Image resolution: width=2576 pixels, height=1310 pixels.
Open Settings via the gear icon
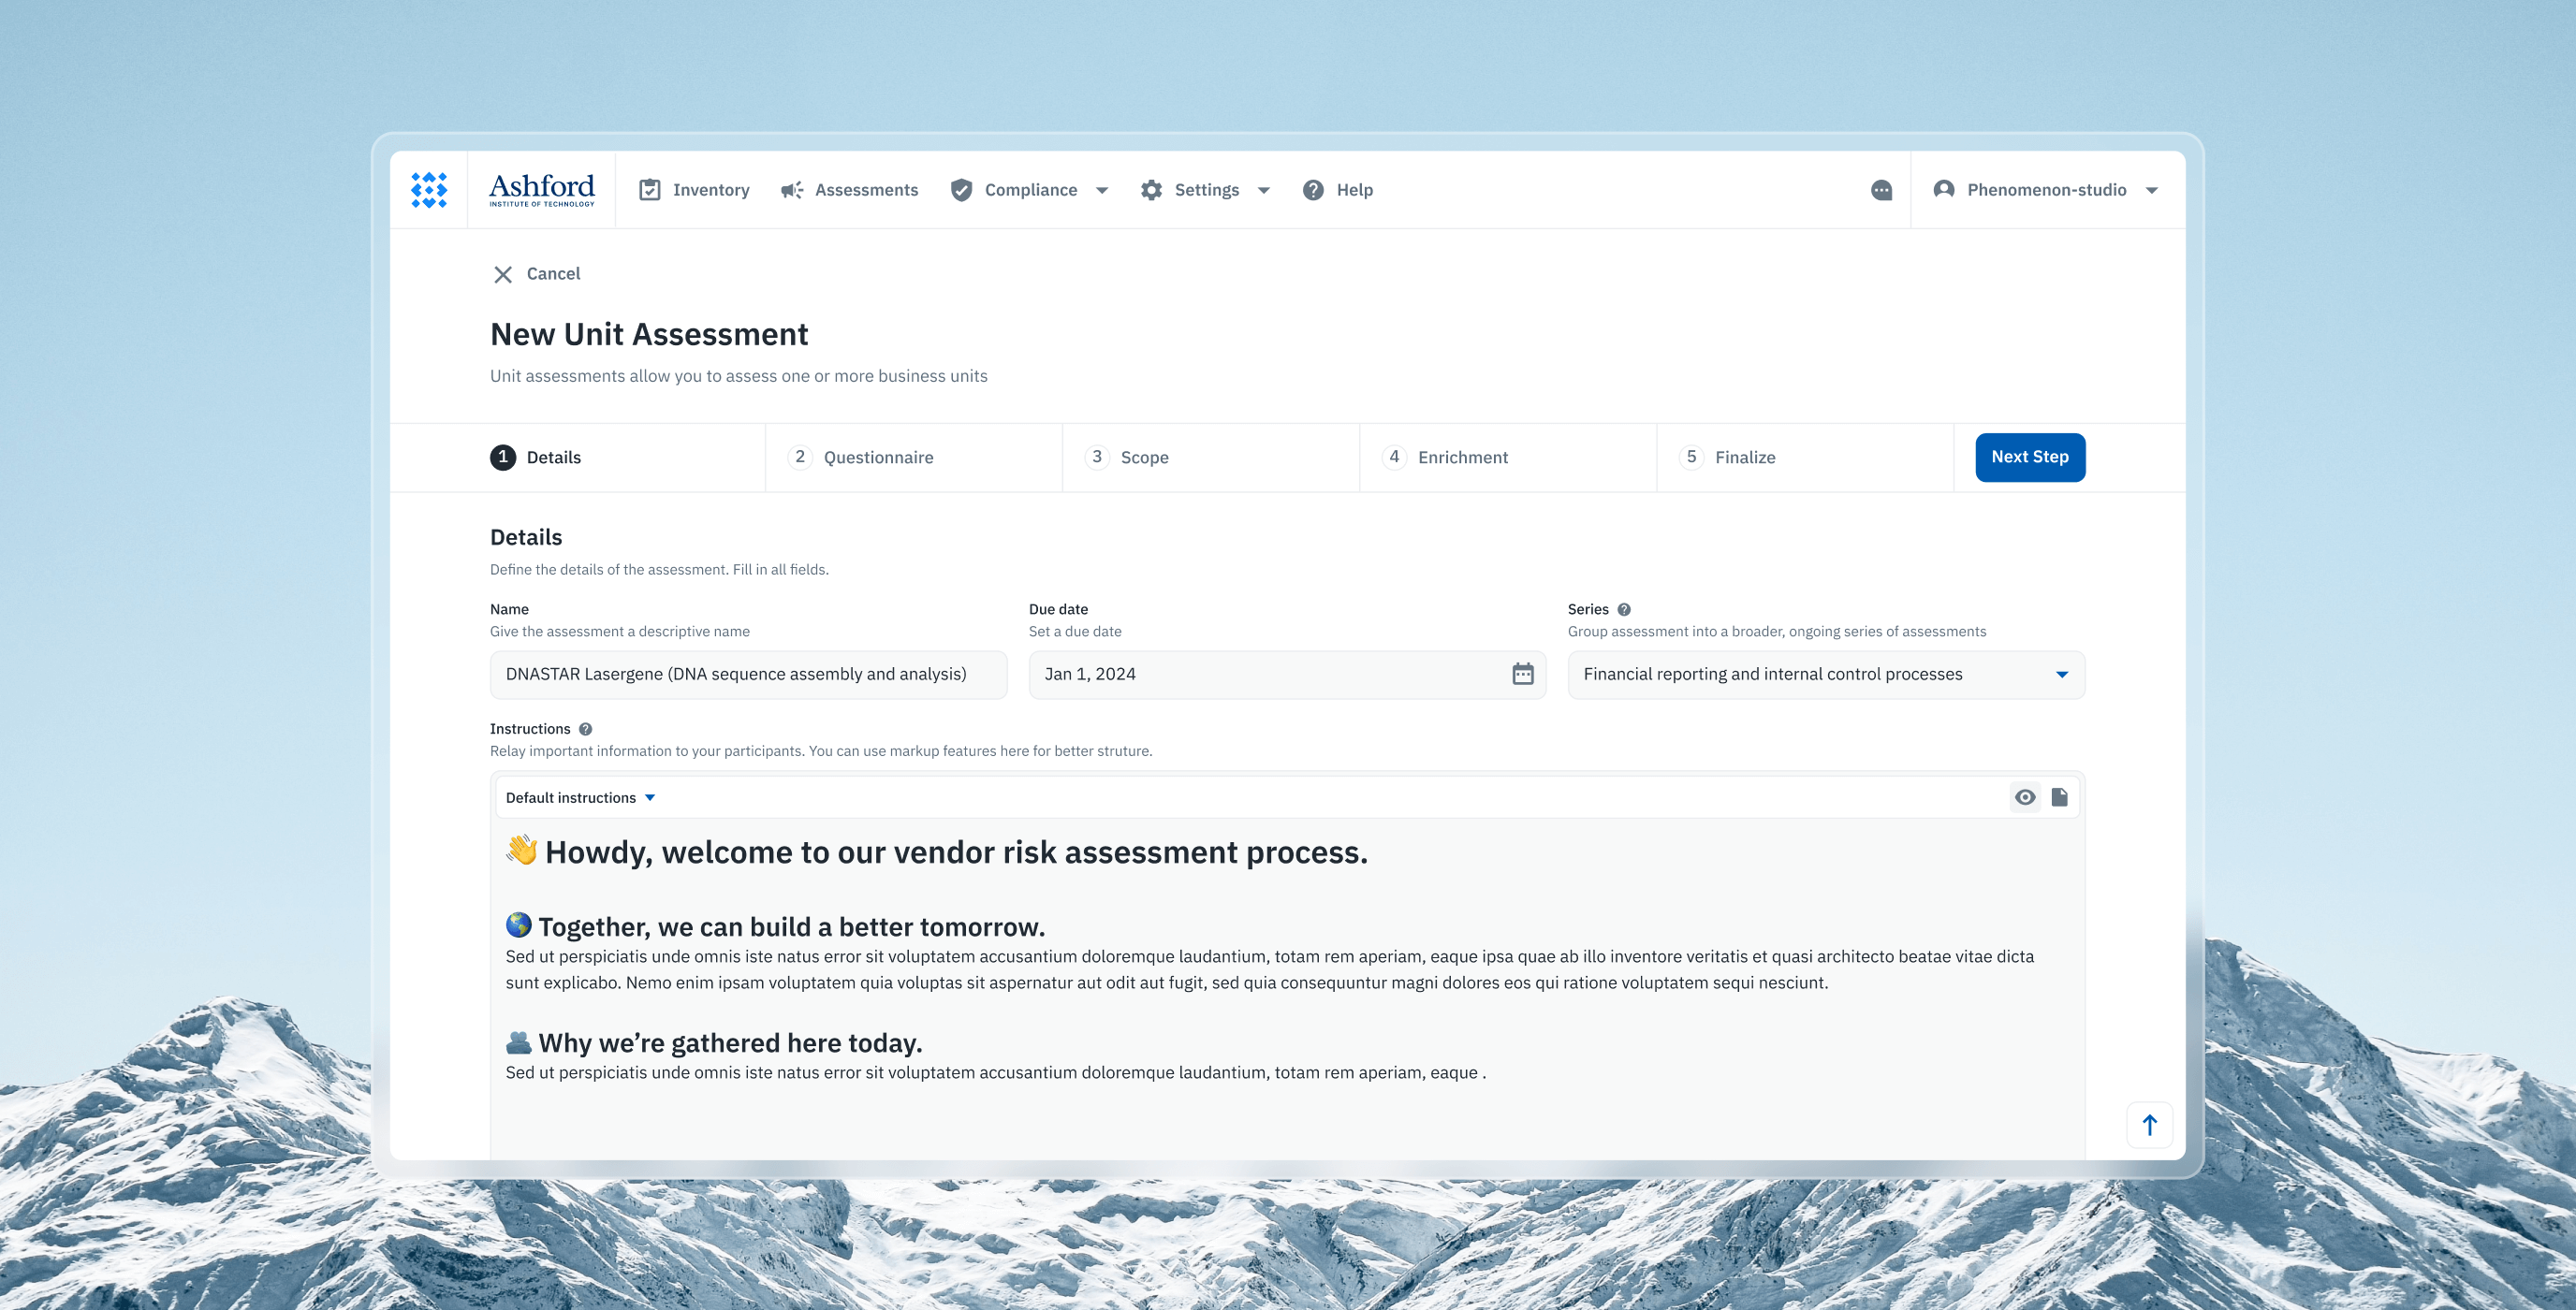click(x=1151, y=189)
